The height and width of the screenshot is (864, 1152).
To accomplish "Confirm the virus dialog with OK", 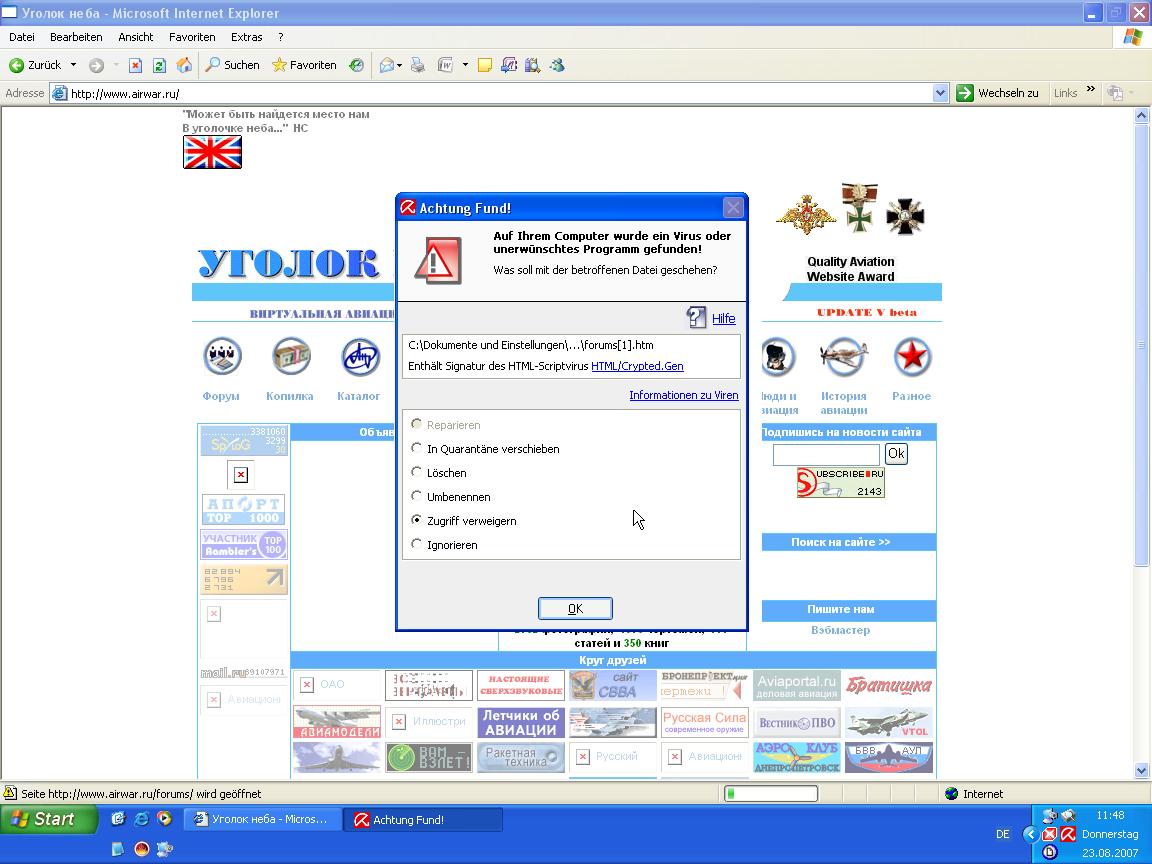I will click(x=575, y=608).
